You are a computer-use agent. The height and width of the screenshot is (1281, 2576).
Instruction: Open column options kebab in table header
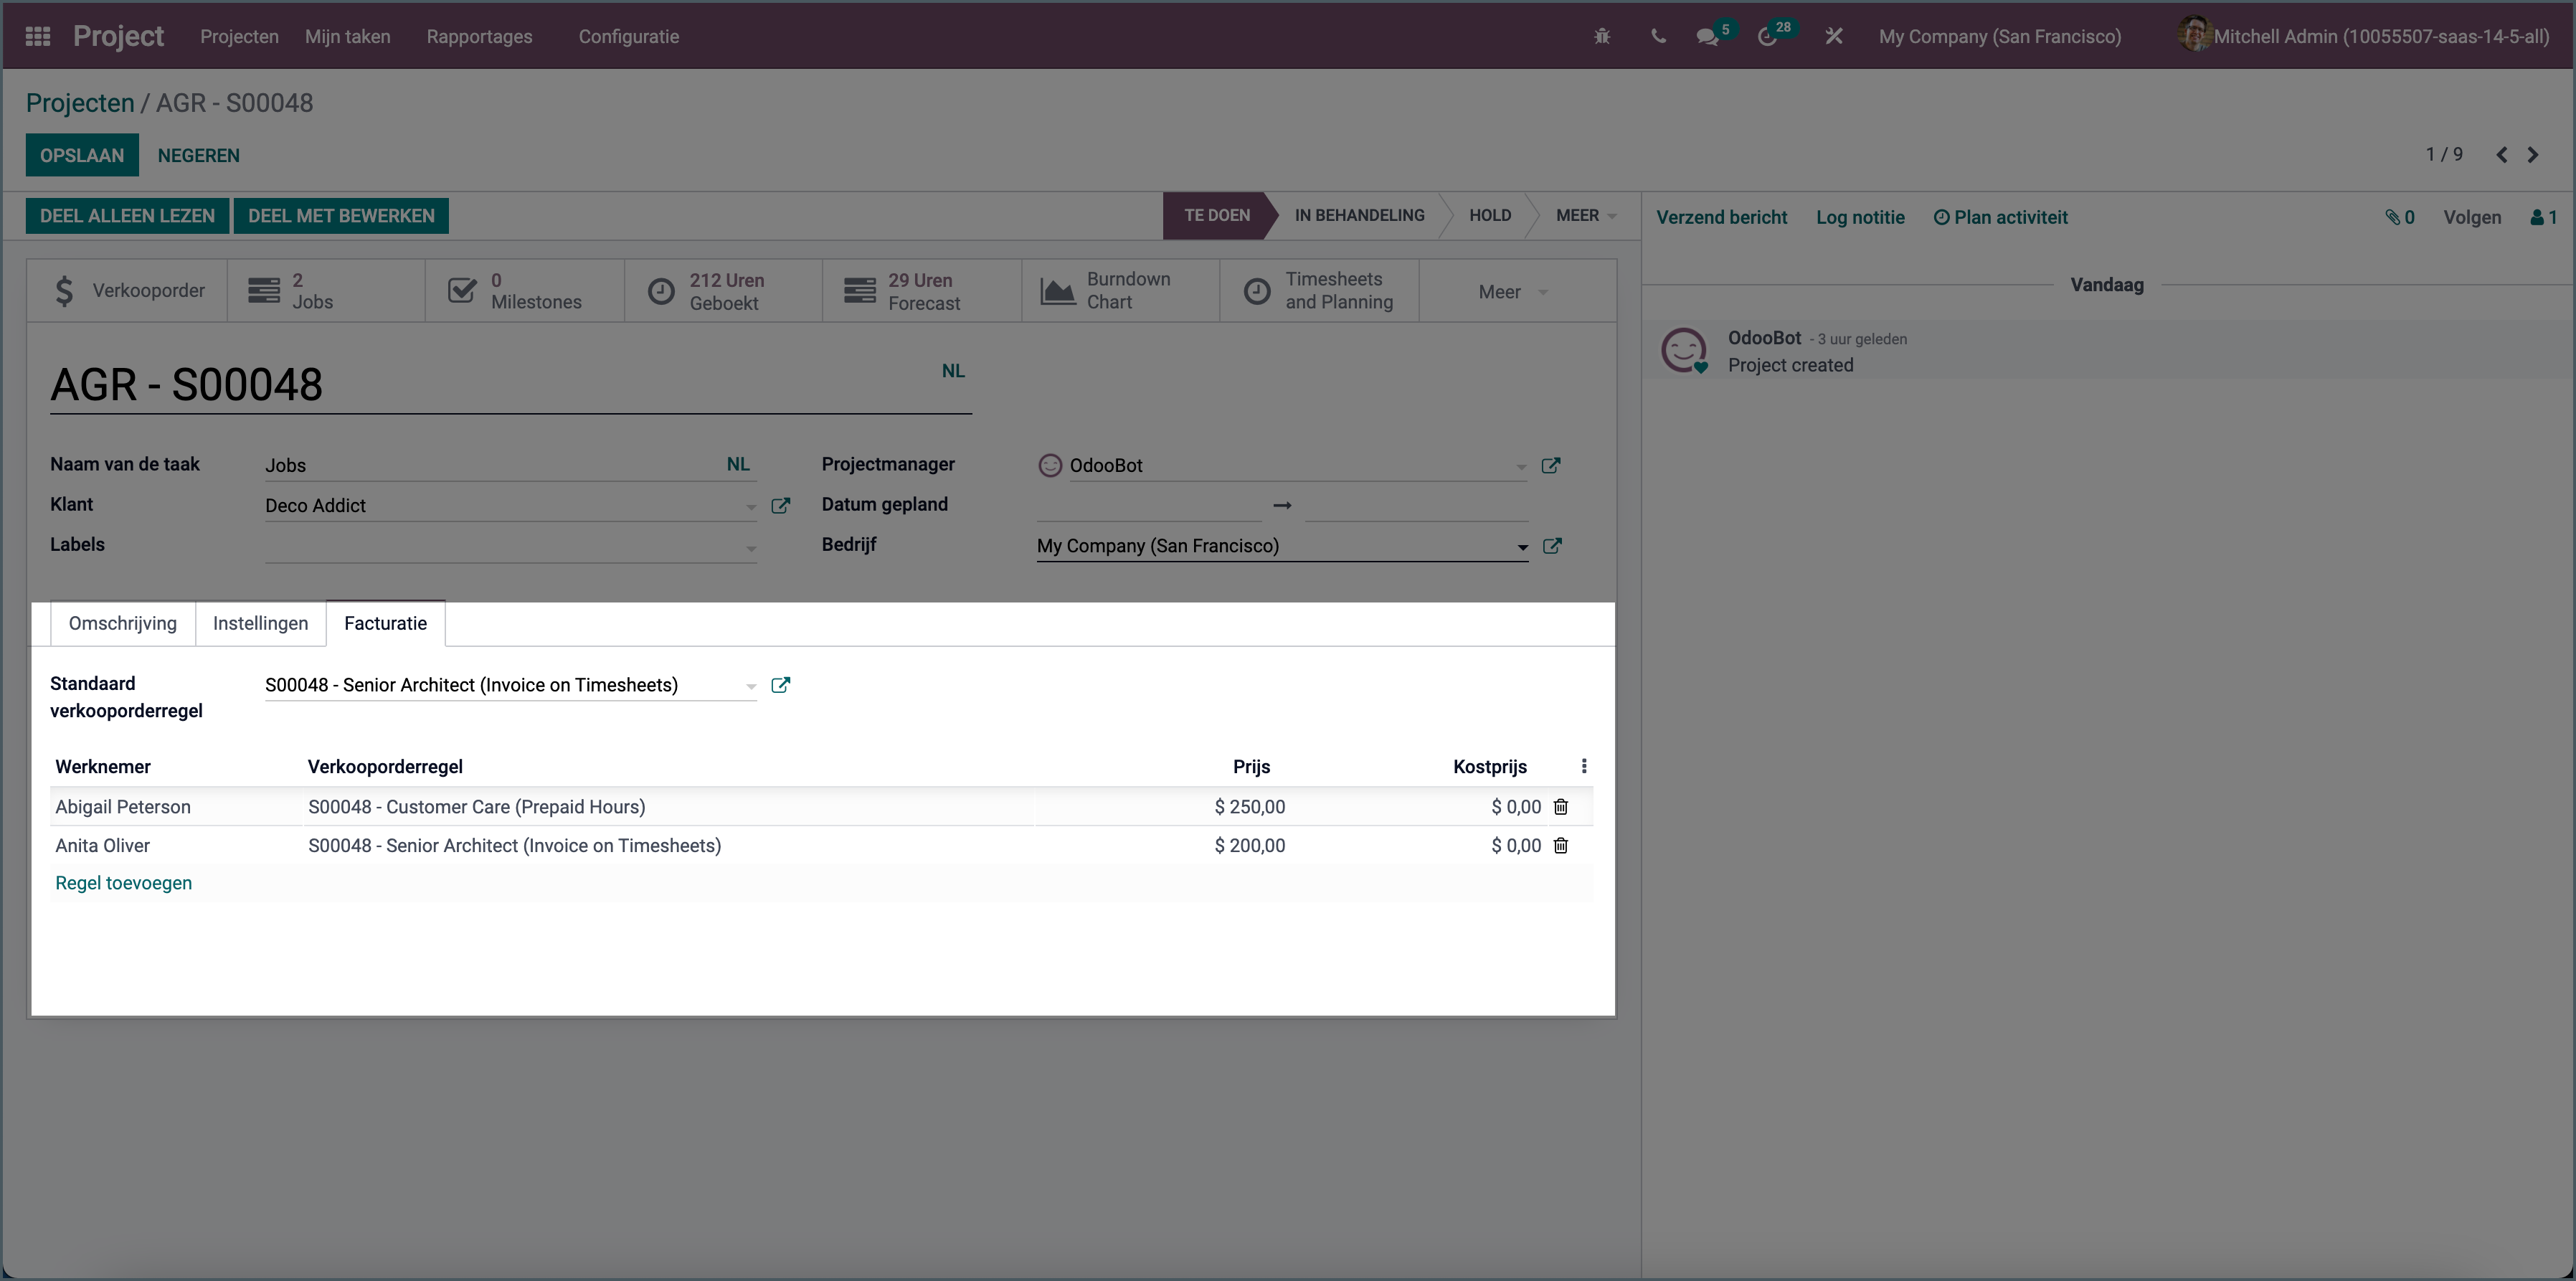click(x=1584, y=767)
